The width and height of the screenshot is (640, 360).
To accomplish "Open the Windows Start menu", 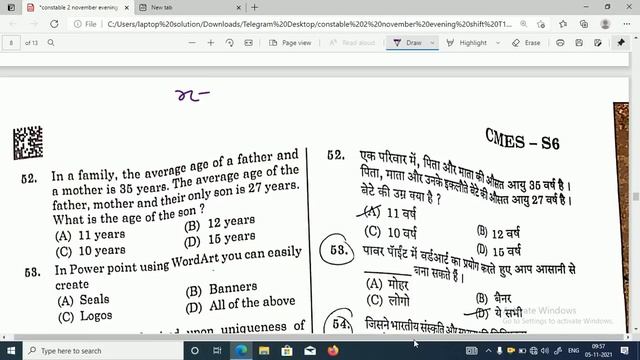I will 11,351.
